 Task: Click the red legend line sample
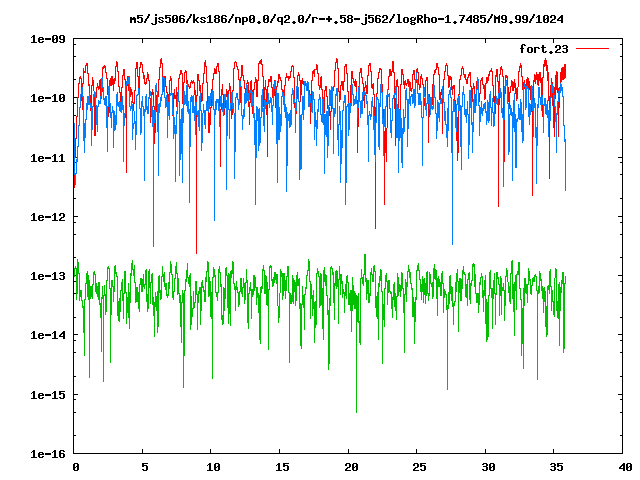click(592, 49)
